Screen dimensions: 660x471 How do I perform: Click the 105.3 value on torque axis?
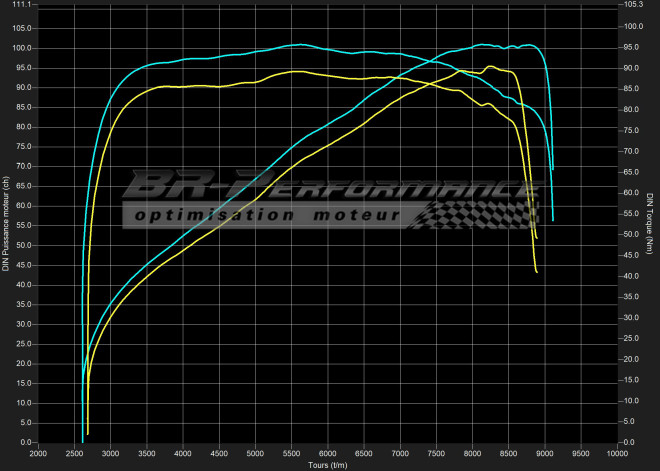click(x=632, y=5)
